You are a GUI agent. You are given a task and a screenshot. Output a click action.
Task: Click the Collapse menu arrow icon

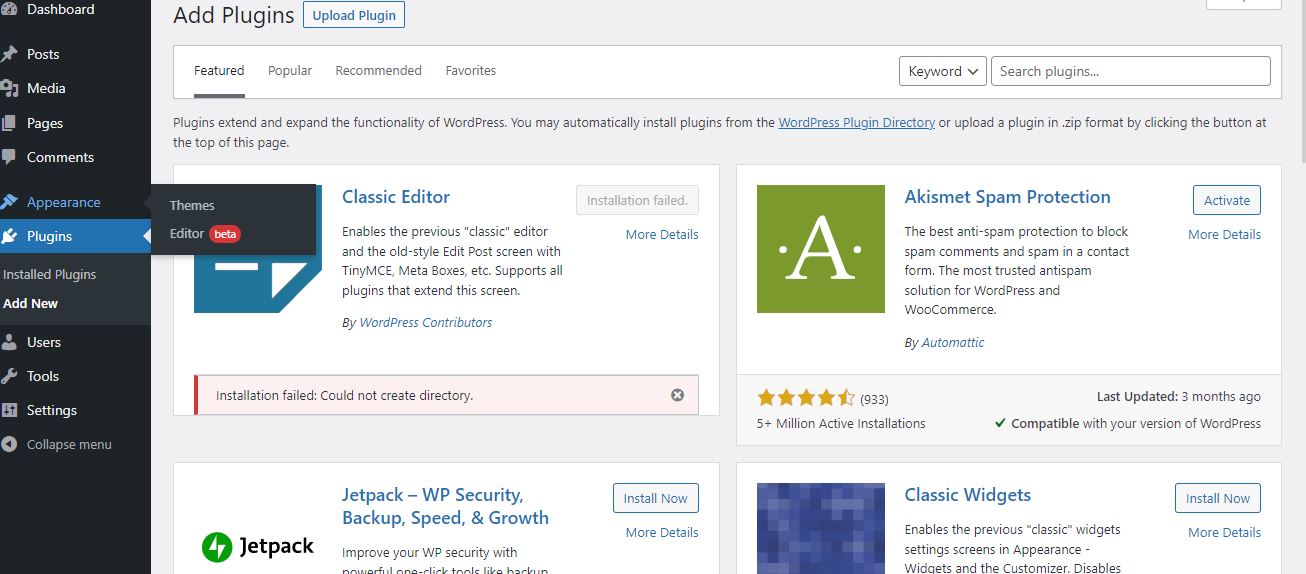(9, 444)
